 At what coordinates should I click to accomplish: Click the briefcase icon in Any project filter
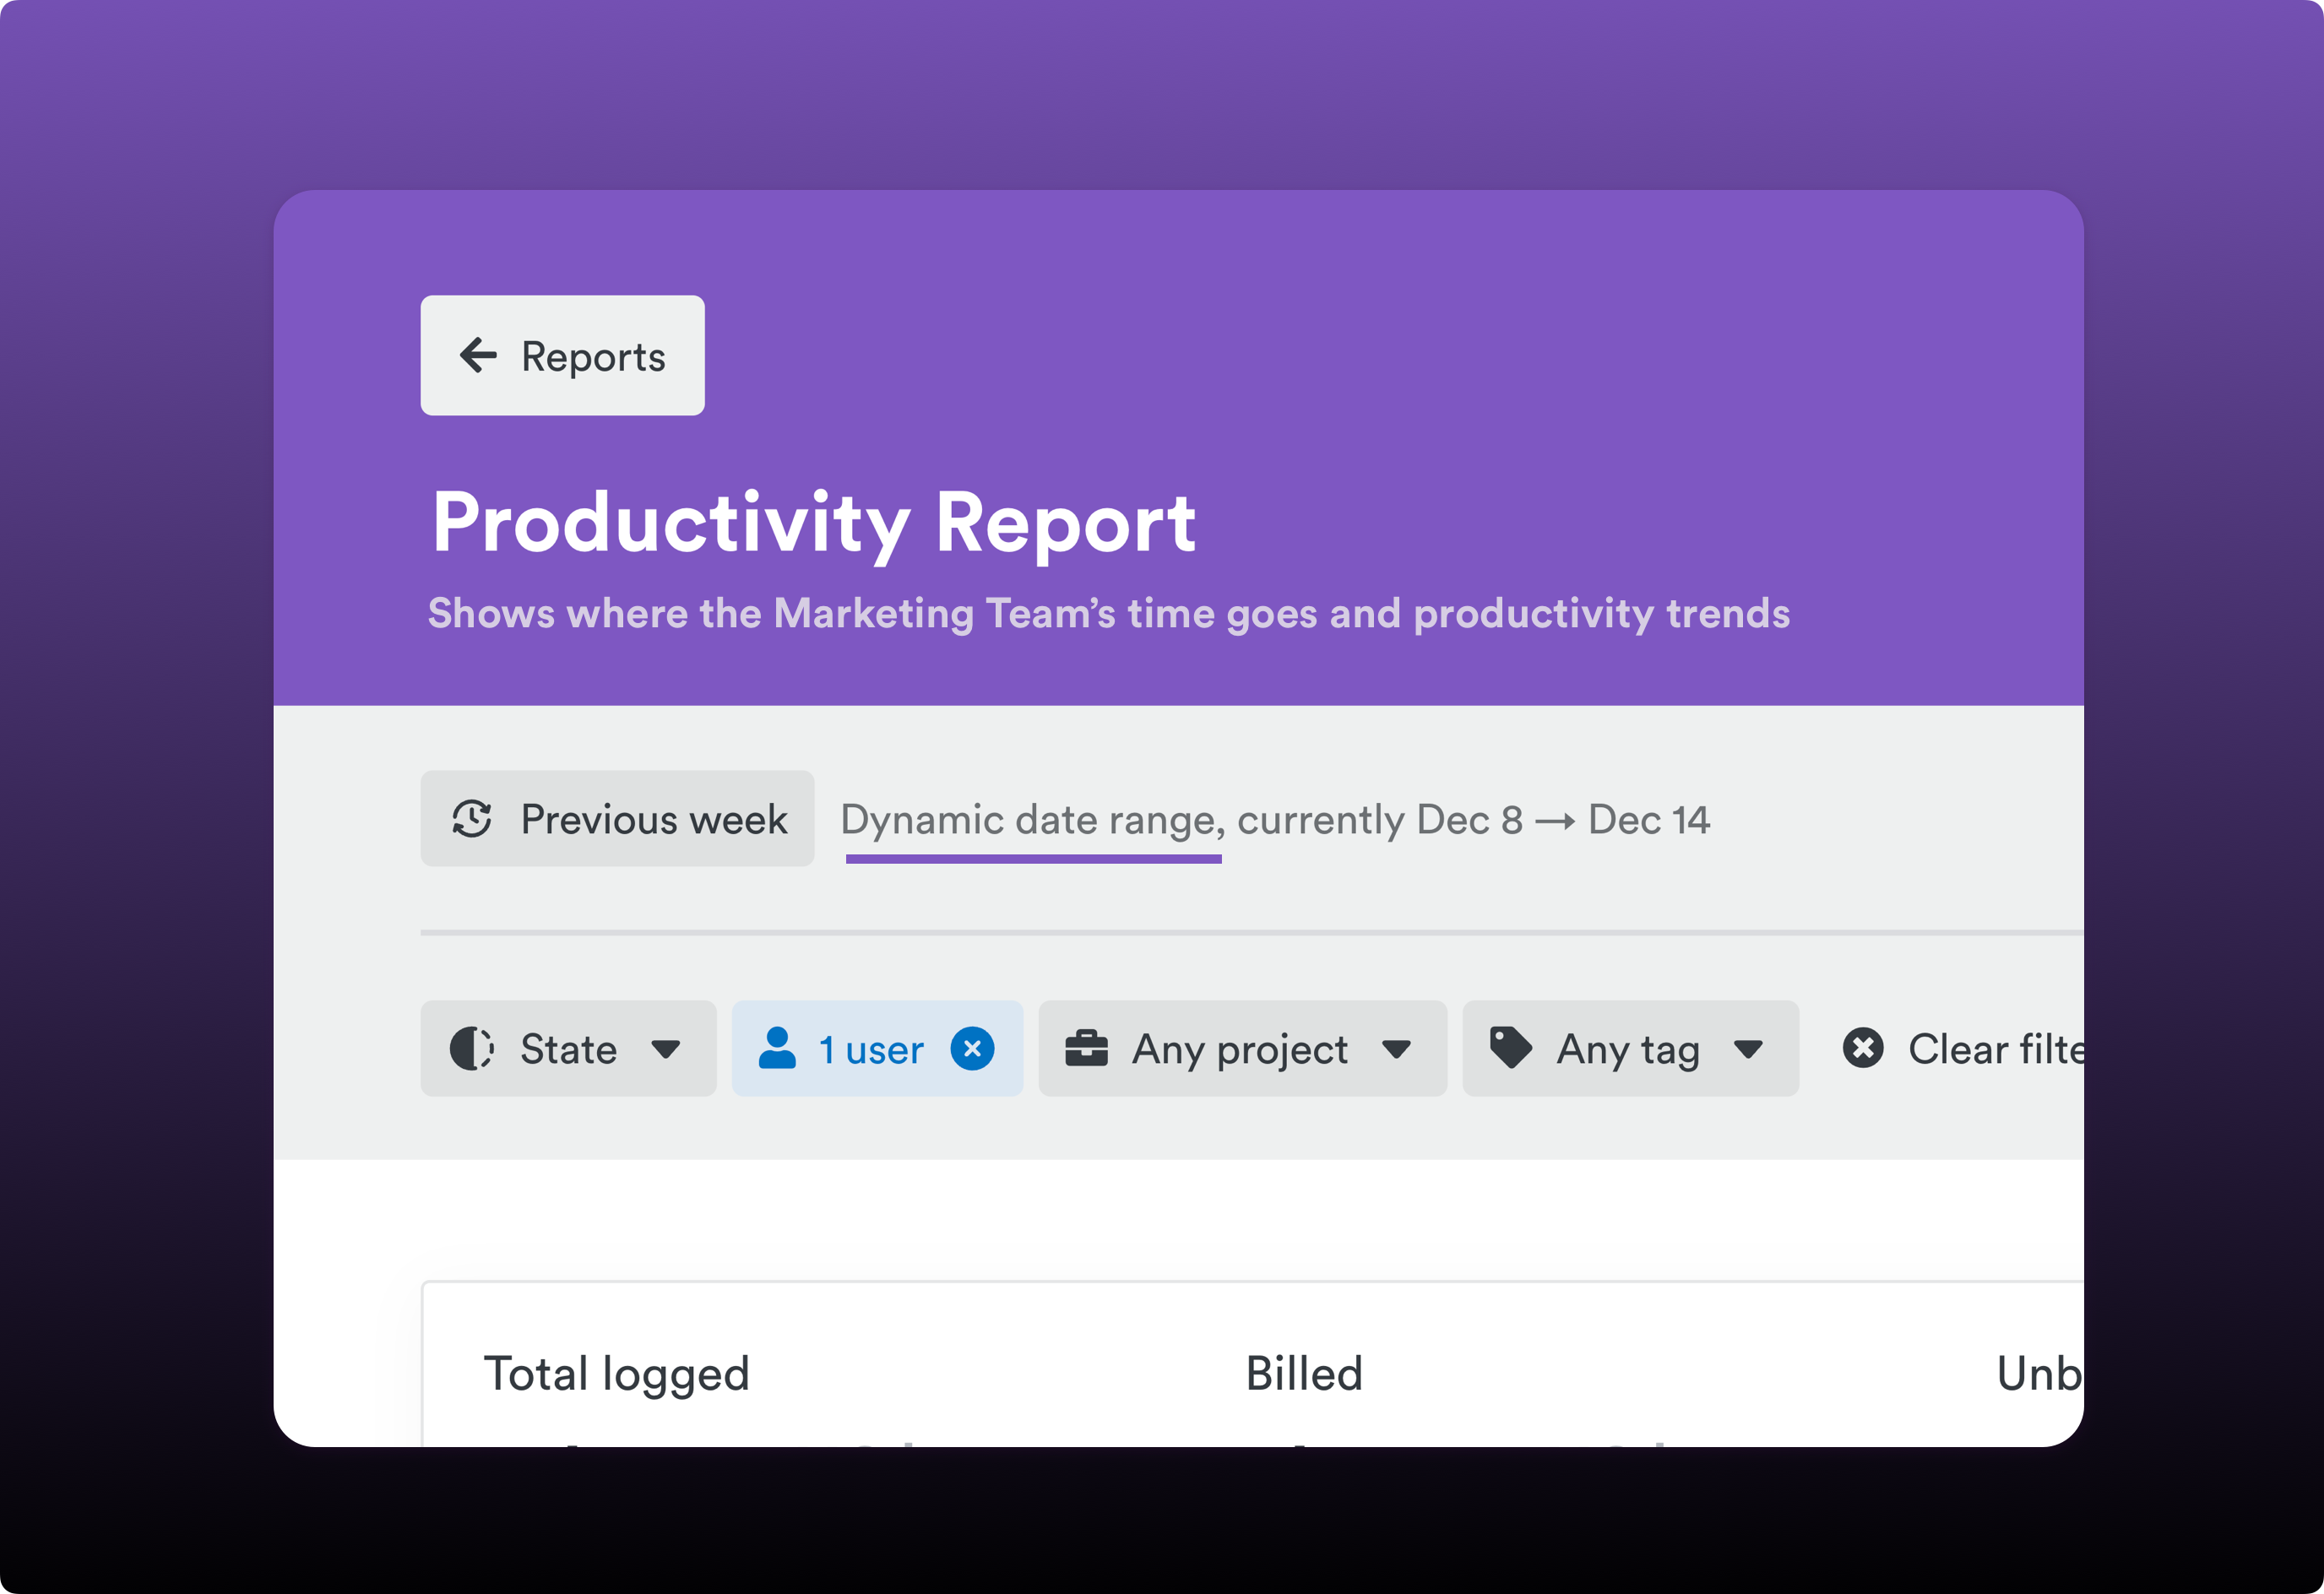pos(1089,1049)
